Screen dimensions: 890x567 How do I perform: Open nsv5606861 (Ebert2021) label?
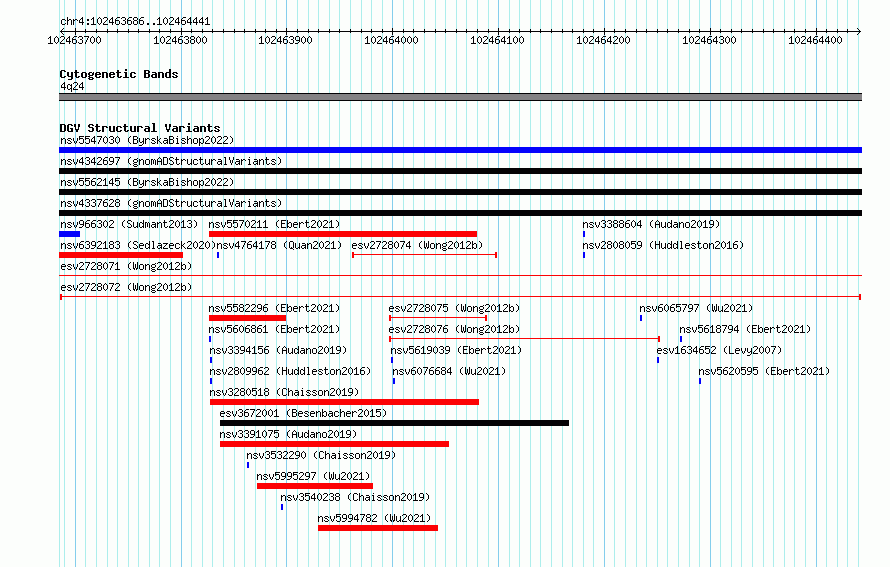tap(274, 329)
